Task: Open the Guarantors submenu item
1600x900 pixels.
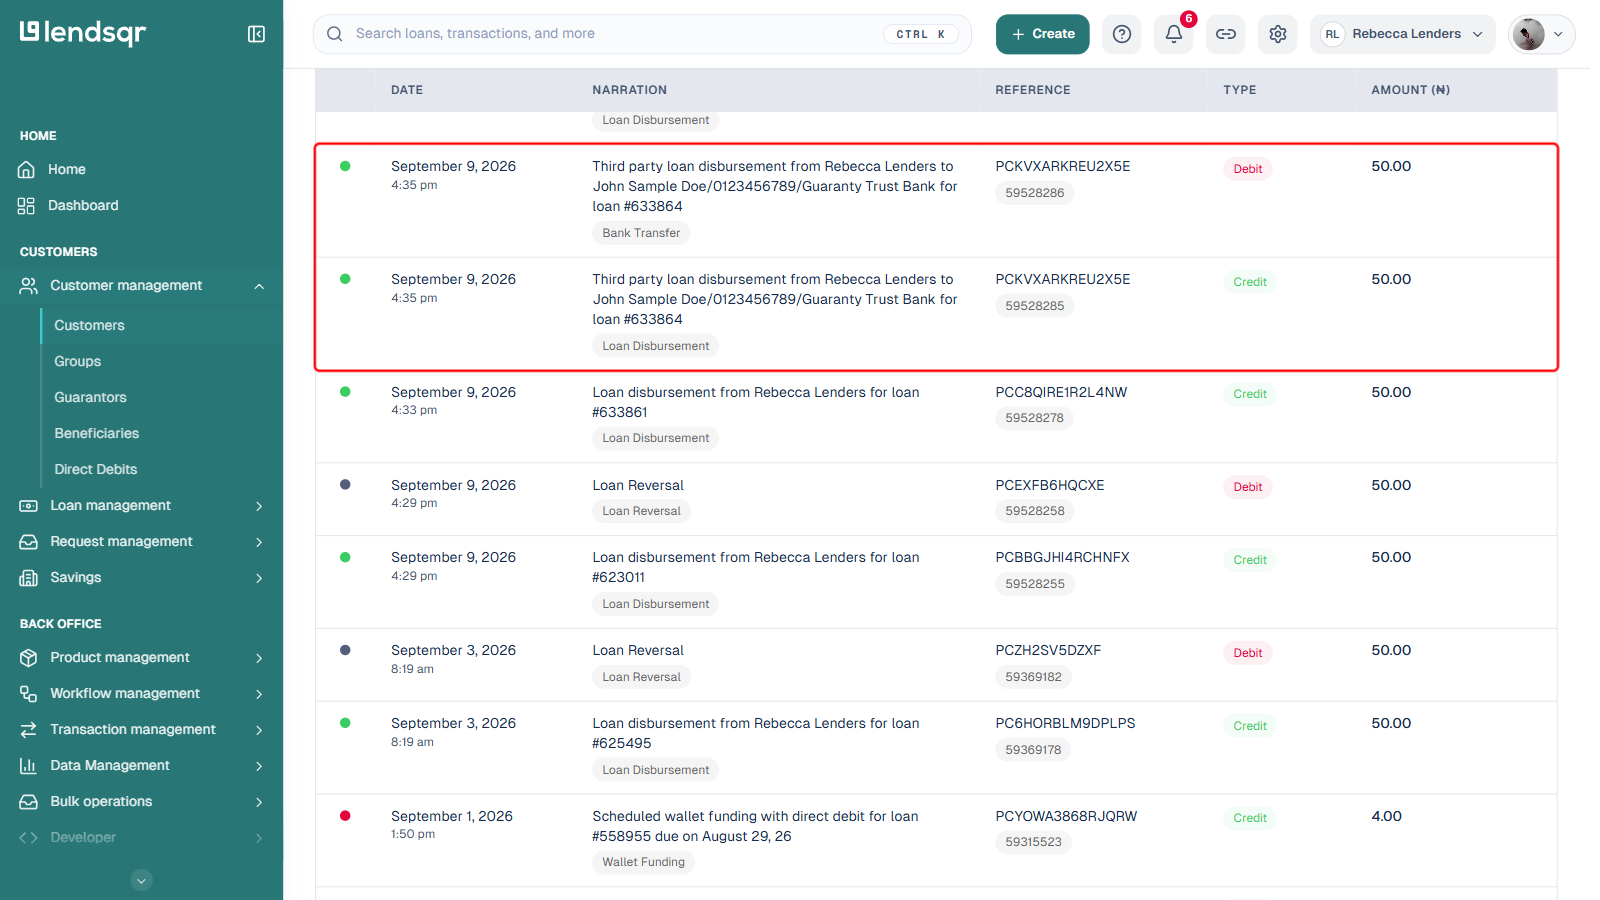Action: (90, 397)
